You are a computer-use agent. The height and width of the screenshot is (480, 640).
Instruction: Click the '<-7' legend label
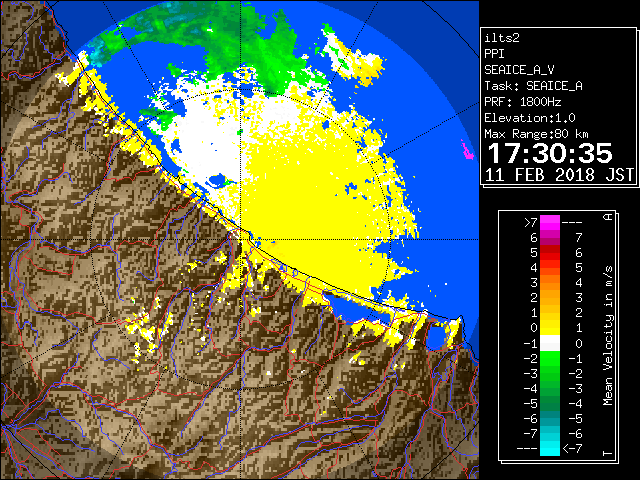click(x=572, y=449)
